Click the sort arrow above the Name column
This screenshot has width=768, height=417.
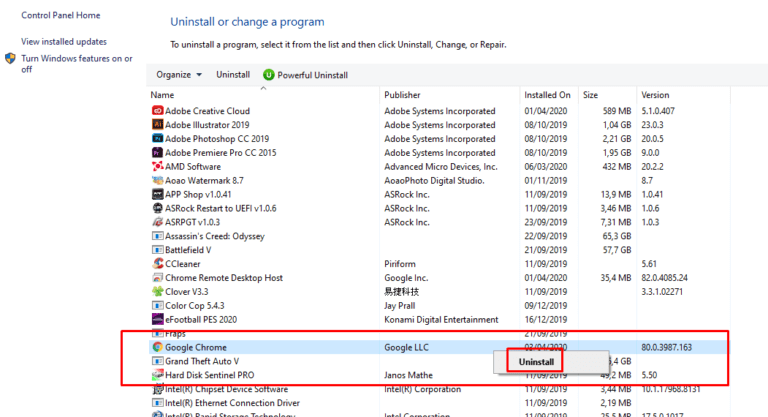[x=264, y=88]
